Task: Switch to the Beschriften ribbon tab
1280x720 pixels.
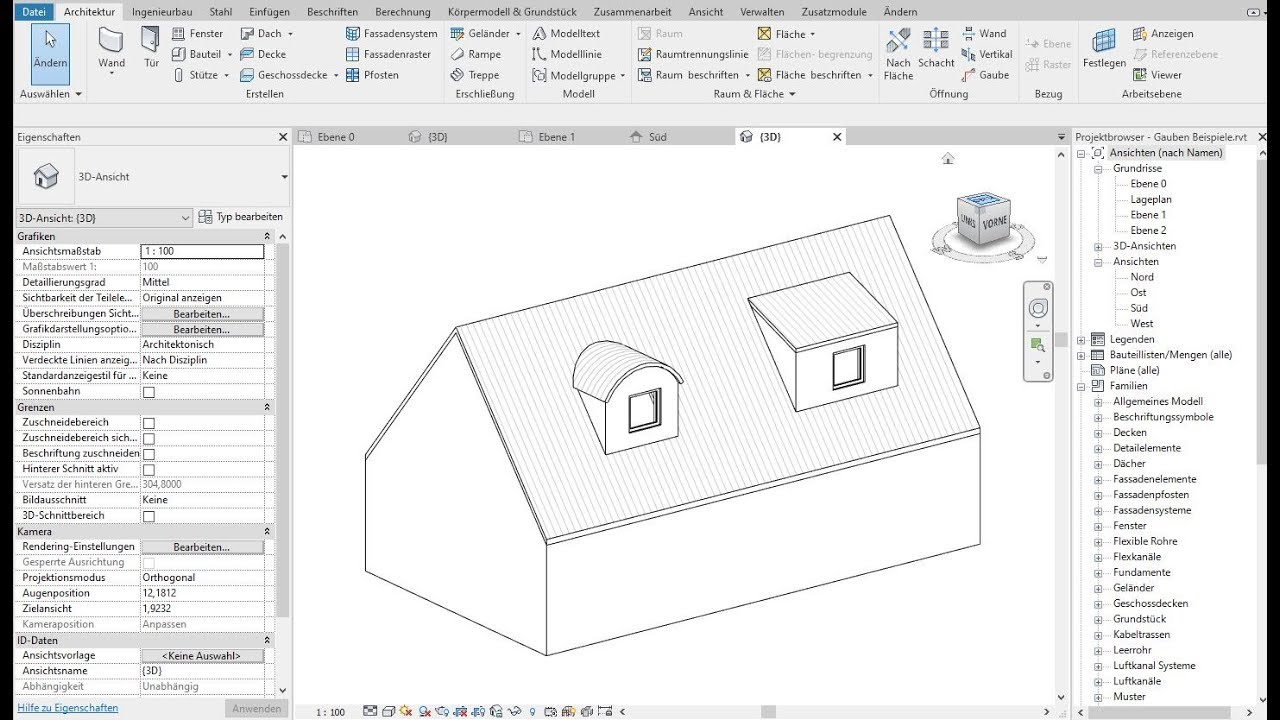Action: [x=333, y=12]
